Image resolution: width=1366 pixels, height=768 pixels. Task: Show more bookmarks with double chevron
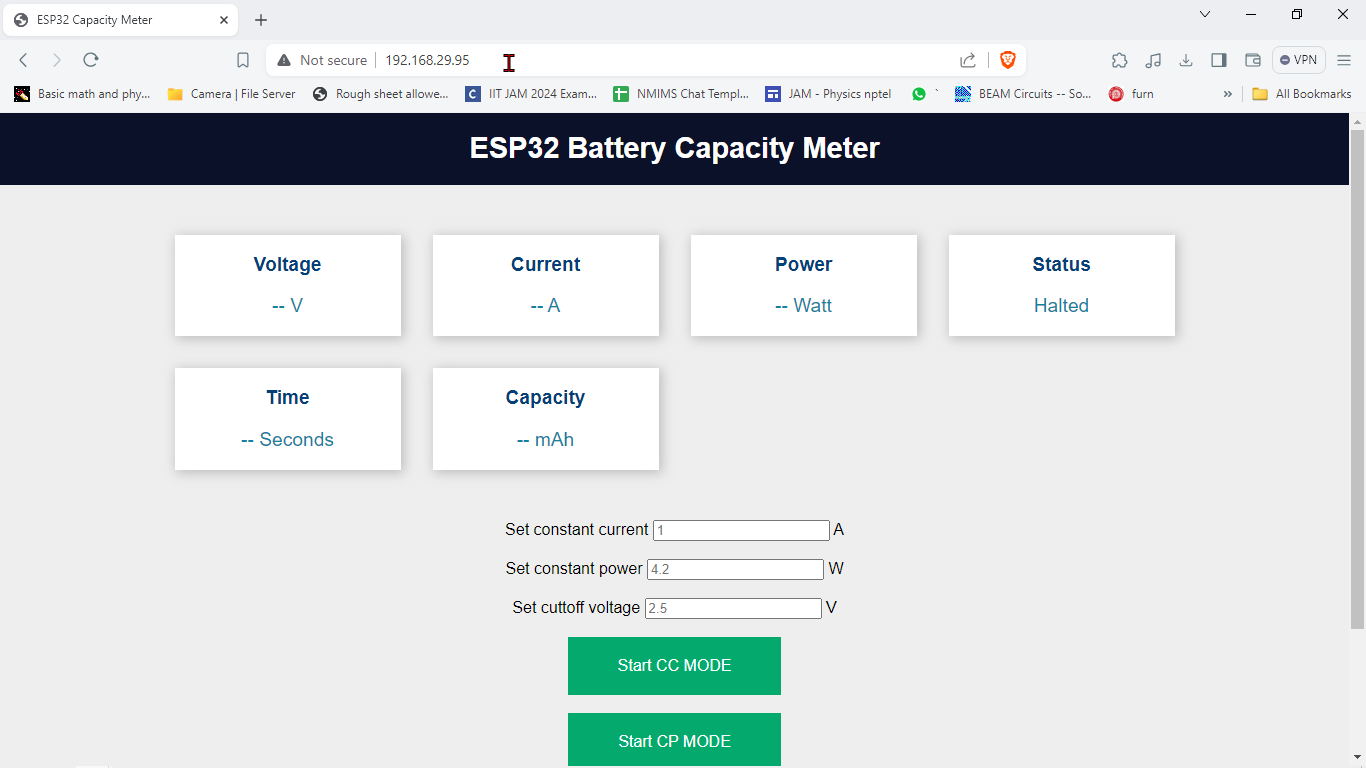[x=1228, y=94]
